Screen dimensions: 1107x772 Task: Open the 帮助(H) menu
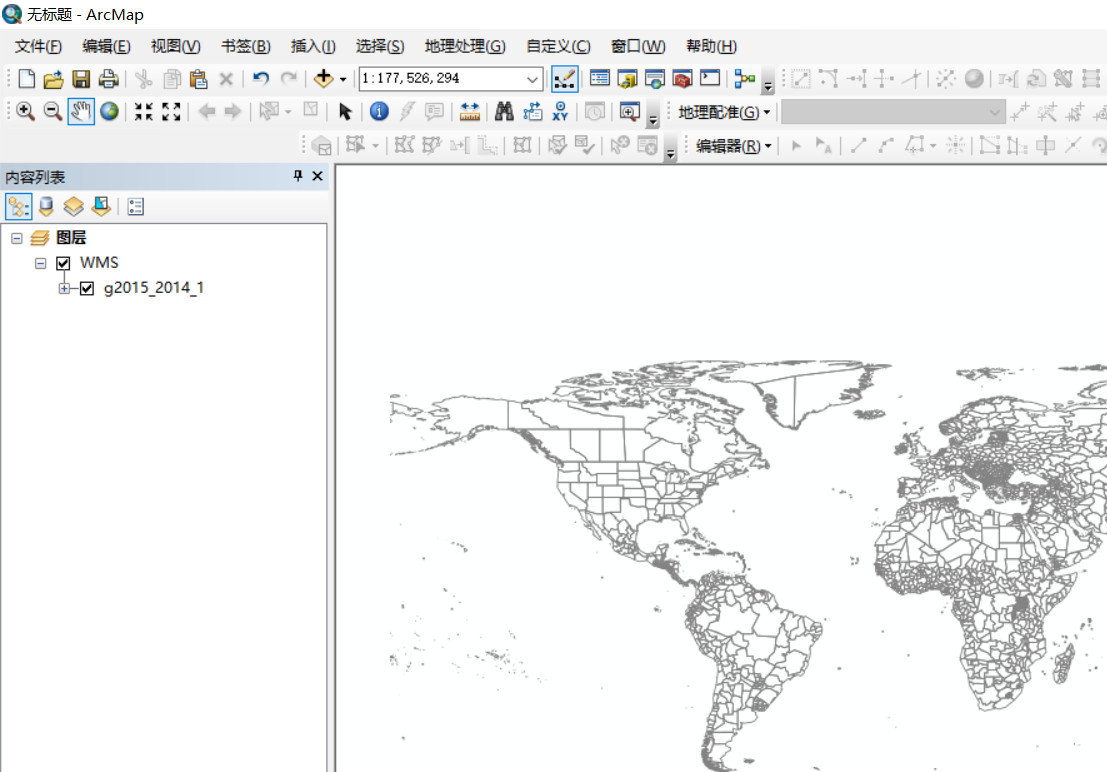[712, 47]
